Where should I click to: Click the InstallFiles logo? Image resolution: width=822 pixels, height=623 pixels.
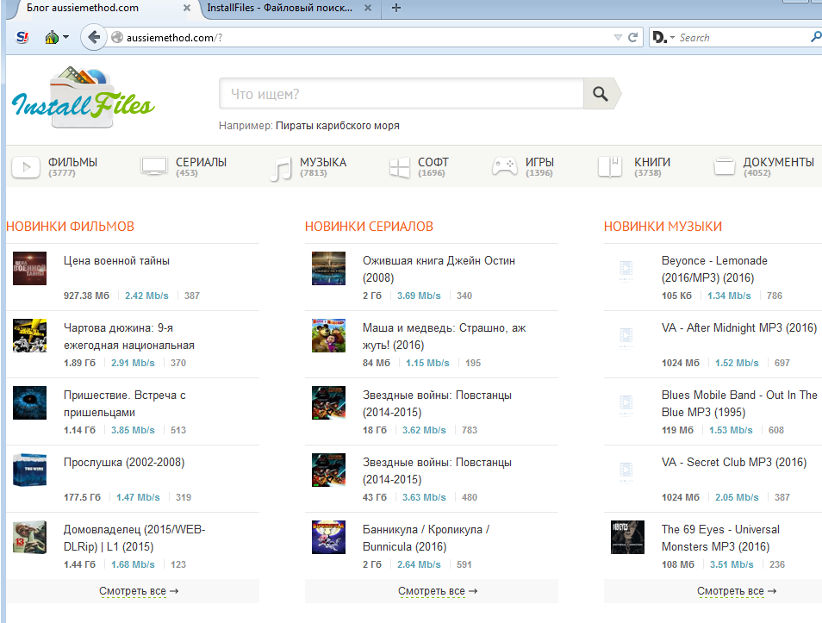pos(83,96)
